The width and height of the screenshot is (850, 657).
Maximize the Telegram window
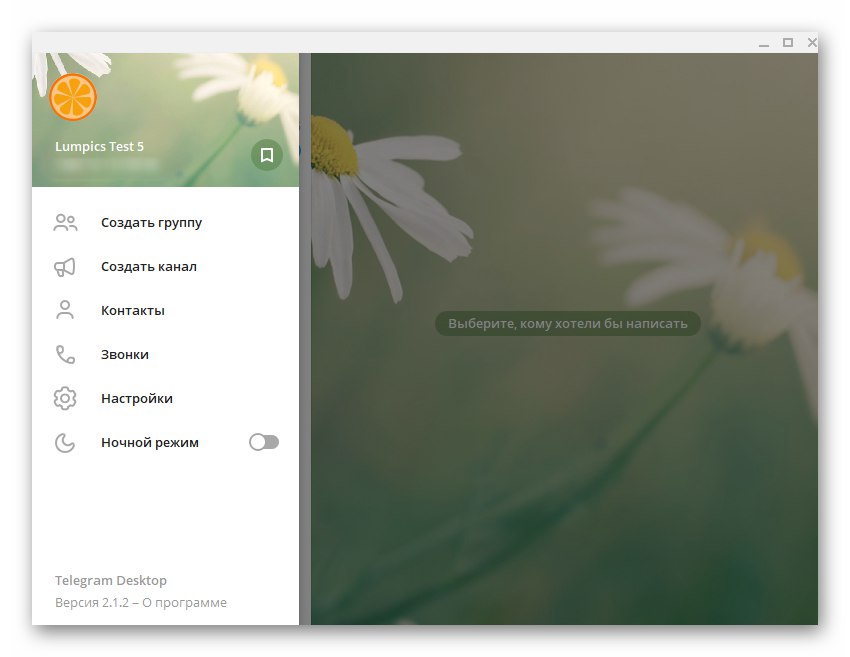pyautogui.click(x=788, y=42)
